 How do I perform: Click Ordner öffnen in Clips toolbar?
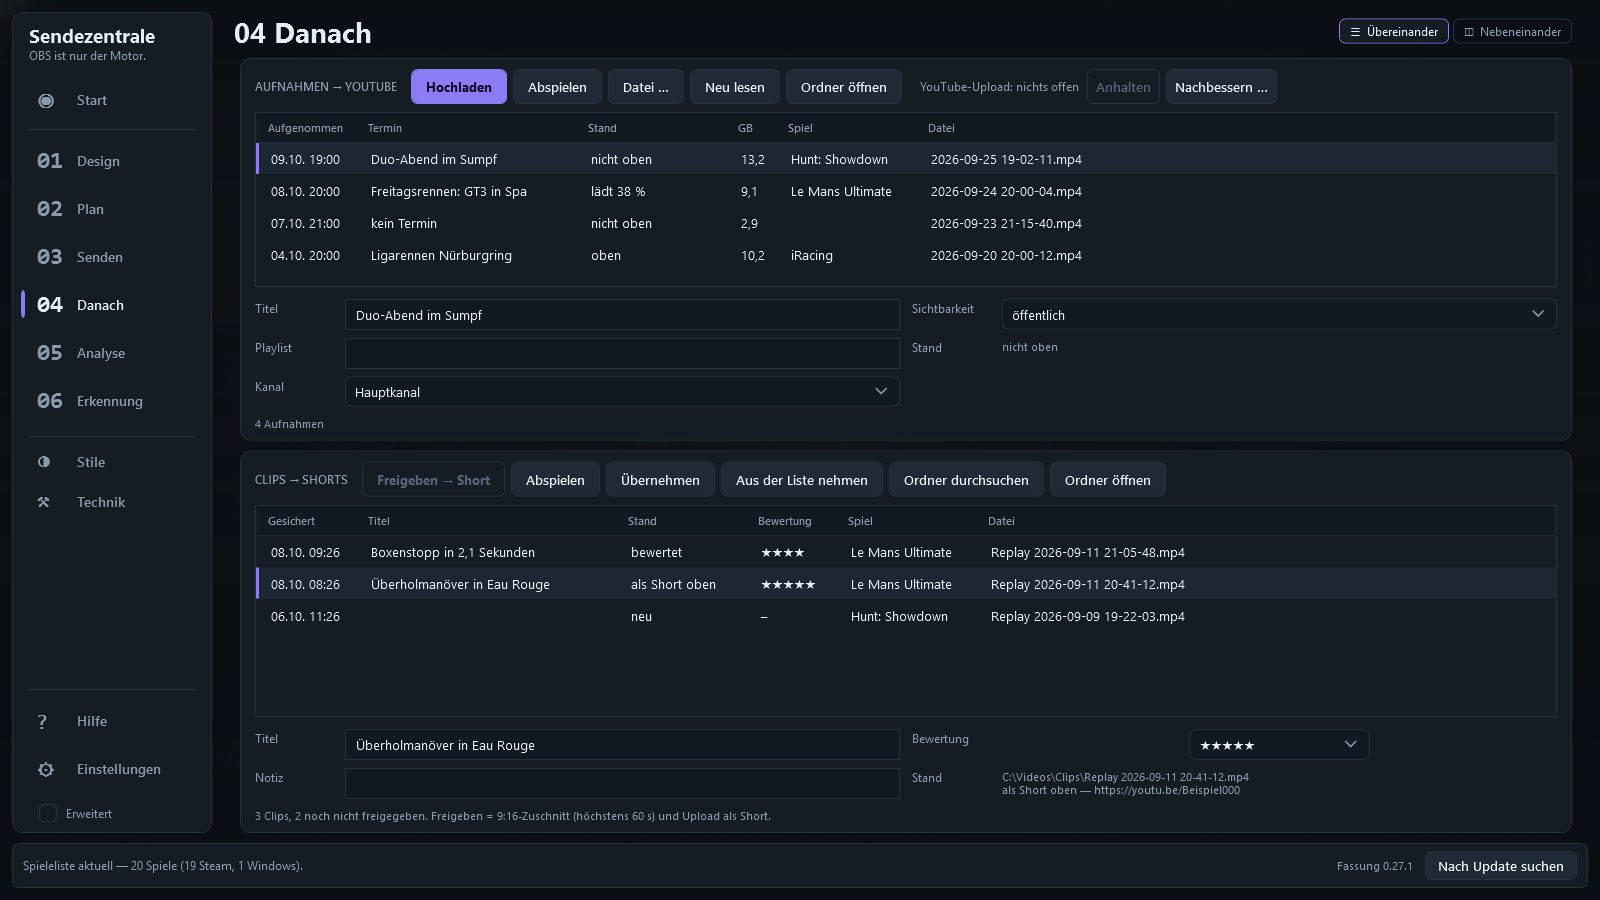coord(1107,480)
